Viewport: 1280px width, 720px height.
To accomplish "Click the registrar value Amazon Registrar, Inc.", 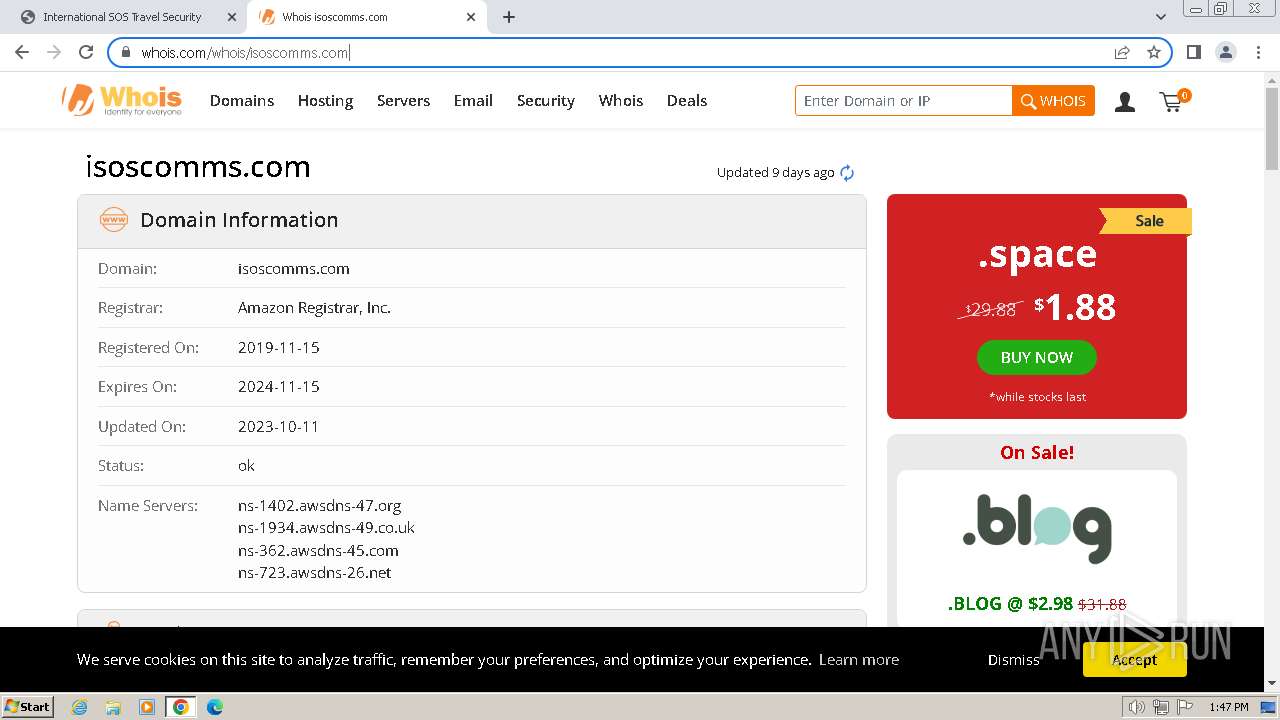I will [314, 308].
